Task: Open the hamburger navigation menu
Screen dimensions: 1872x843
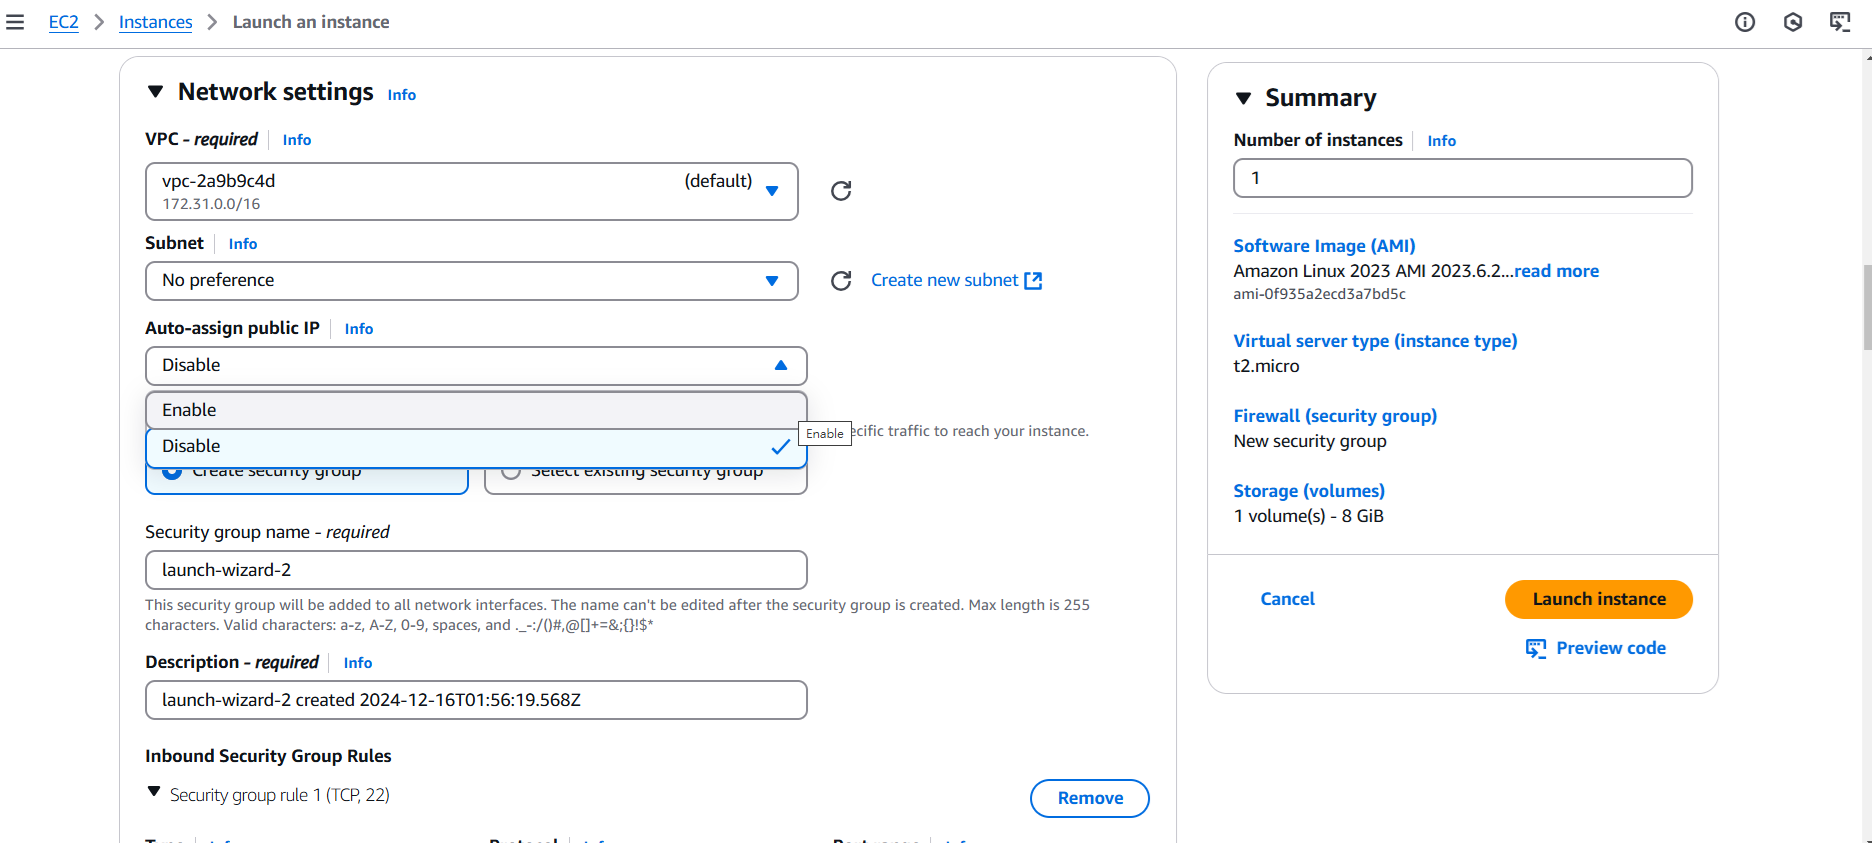Action: (15, 22)
